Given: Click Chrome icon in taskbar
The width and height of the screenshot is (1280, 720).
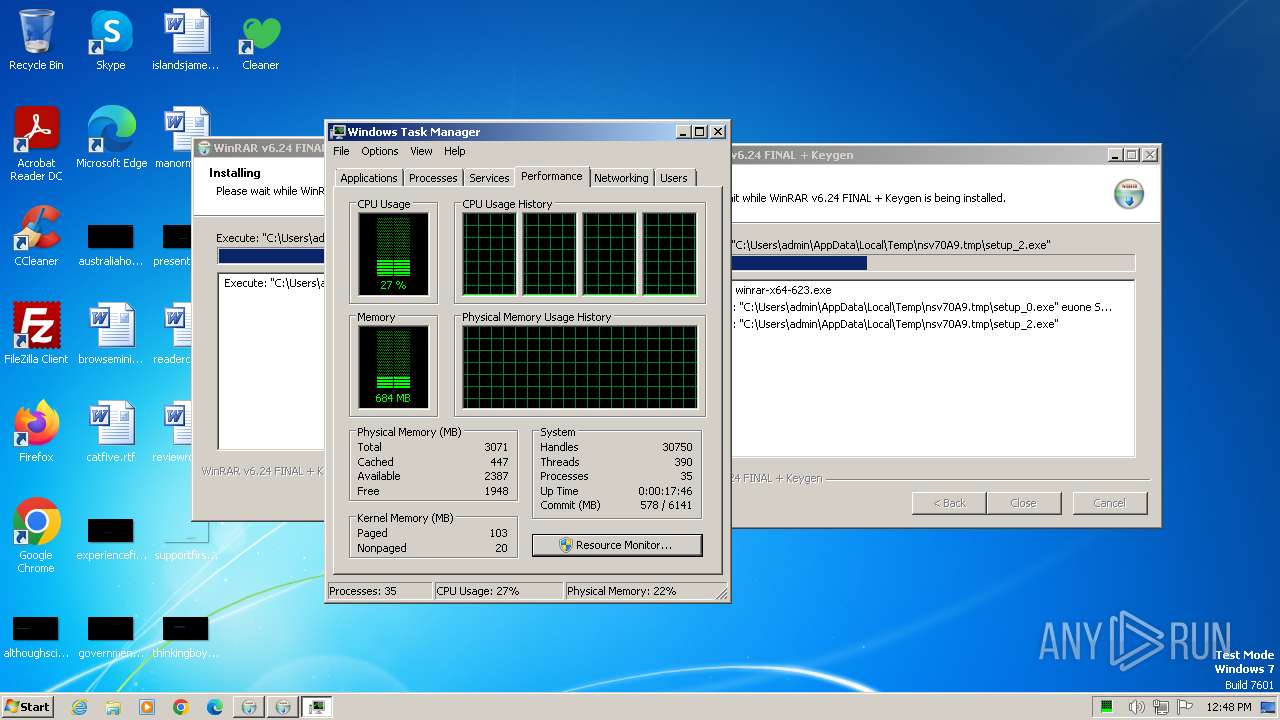Looking at the screenshot, I should (x=181, y=707).
